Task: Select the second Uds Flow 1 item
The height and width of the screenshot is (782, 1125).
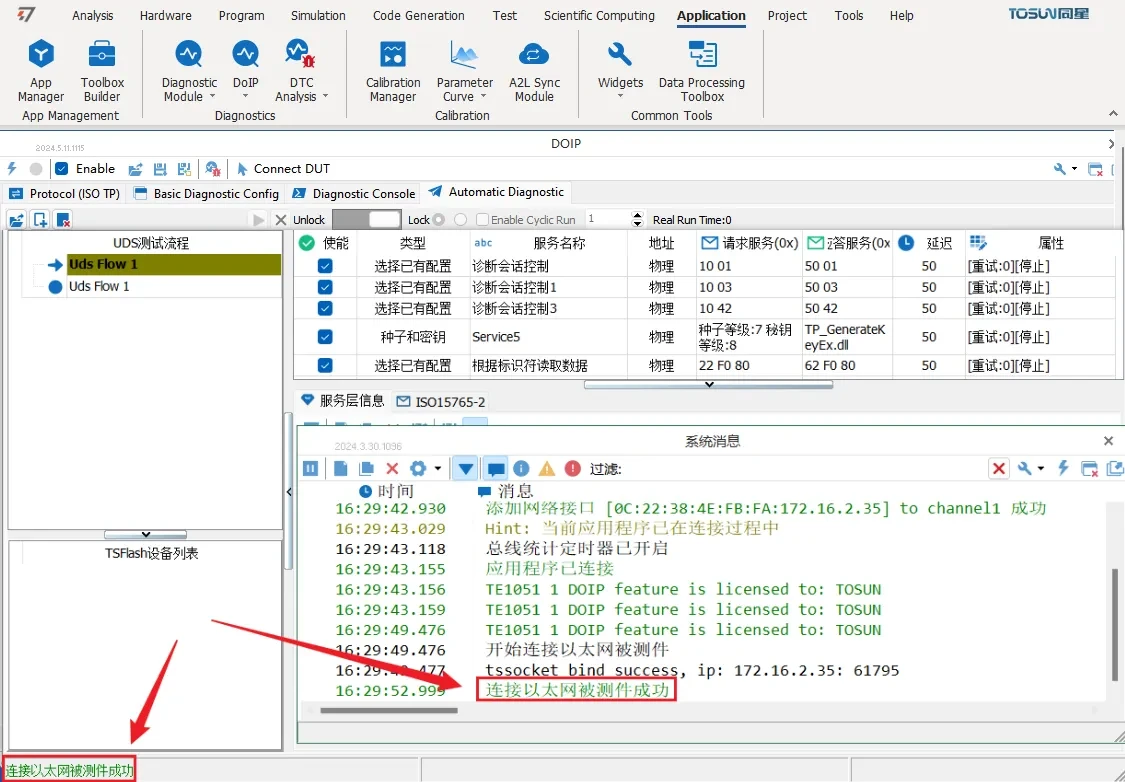Action: point(98,287)
